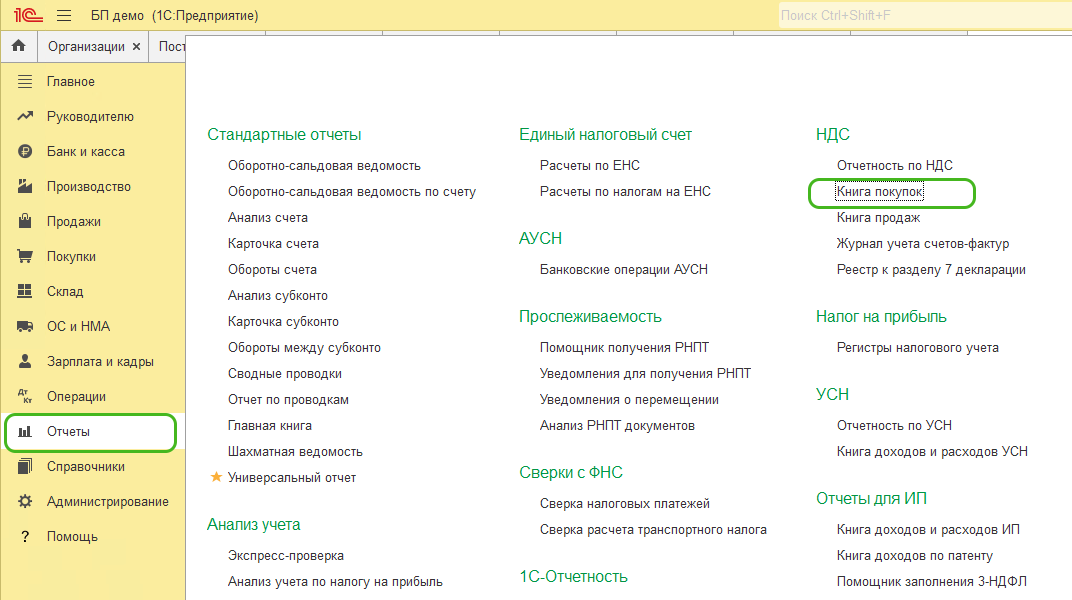Open the Книга покупок report
This screenshot has height=600, width=1072.
click(879, 192)
